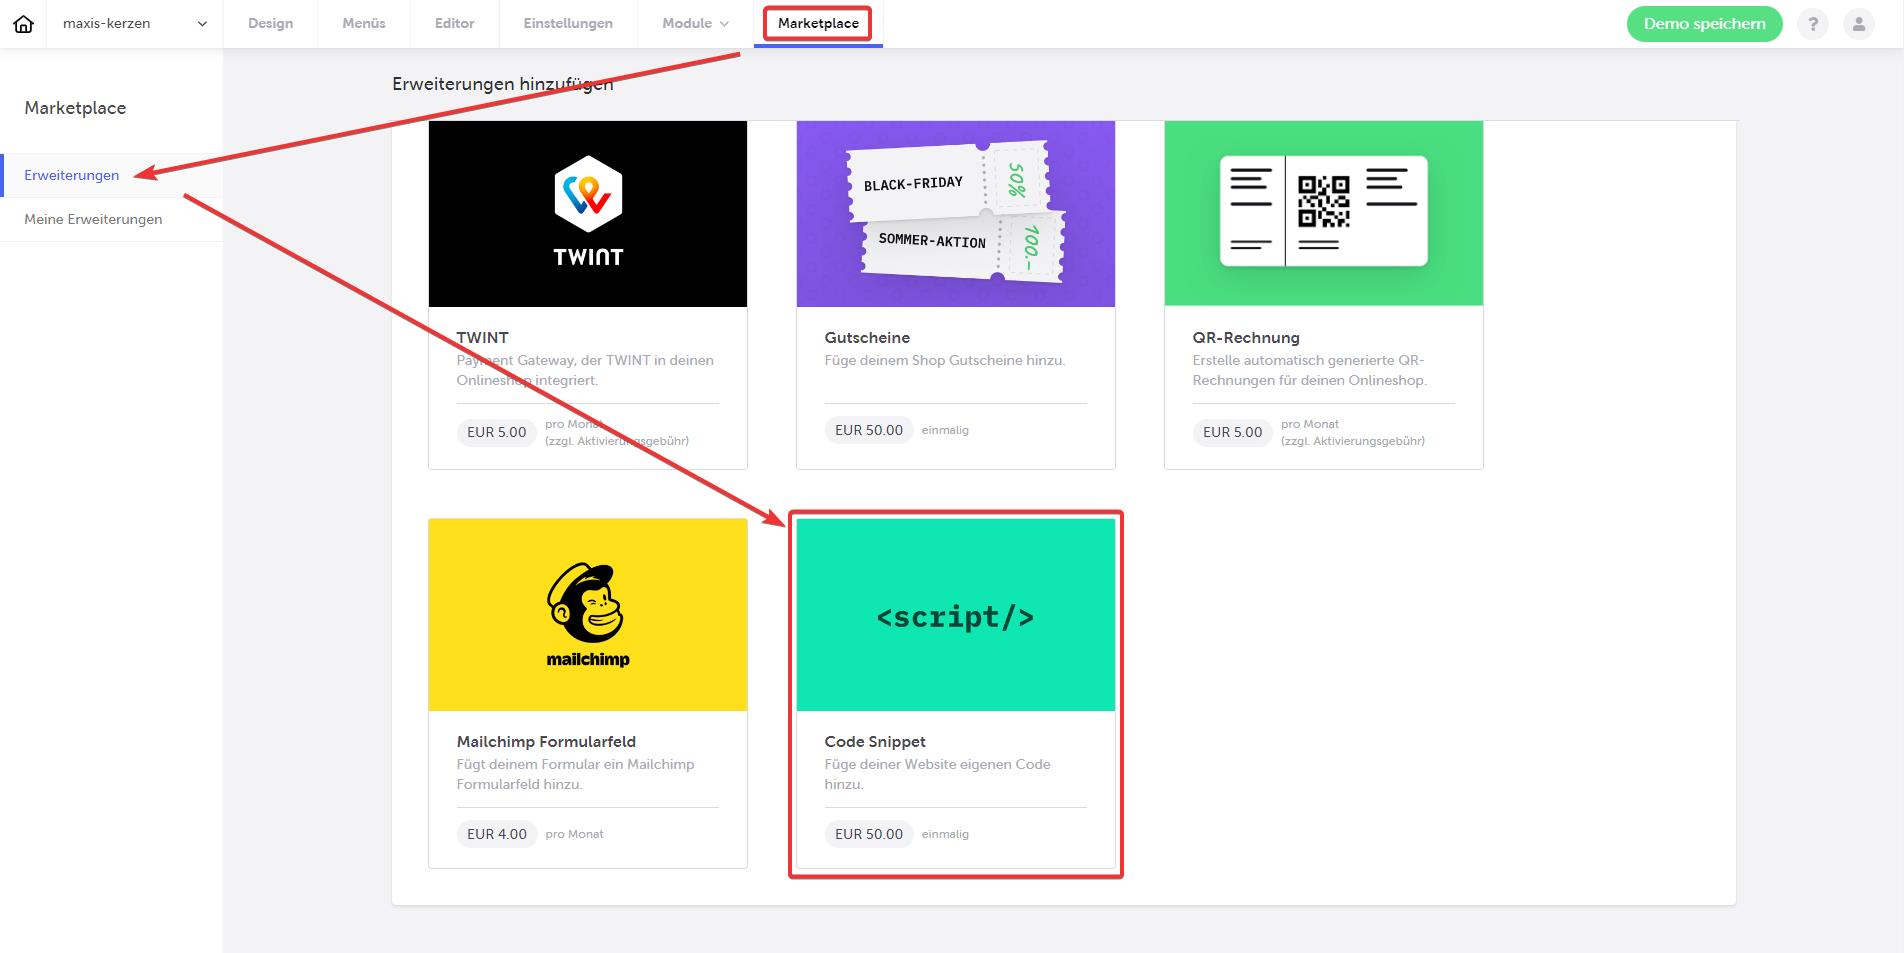
Task: Click the Gutscheine card title
Action: click(x=867, y=338)
